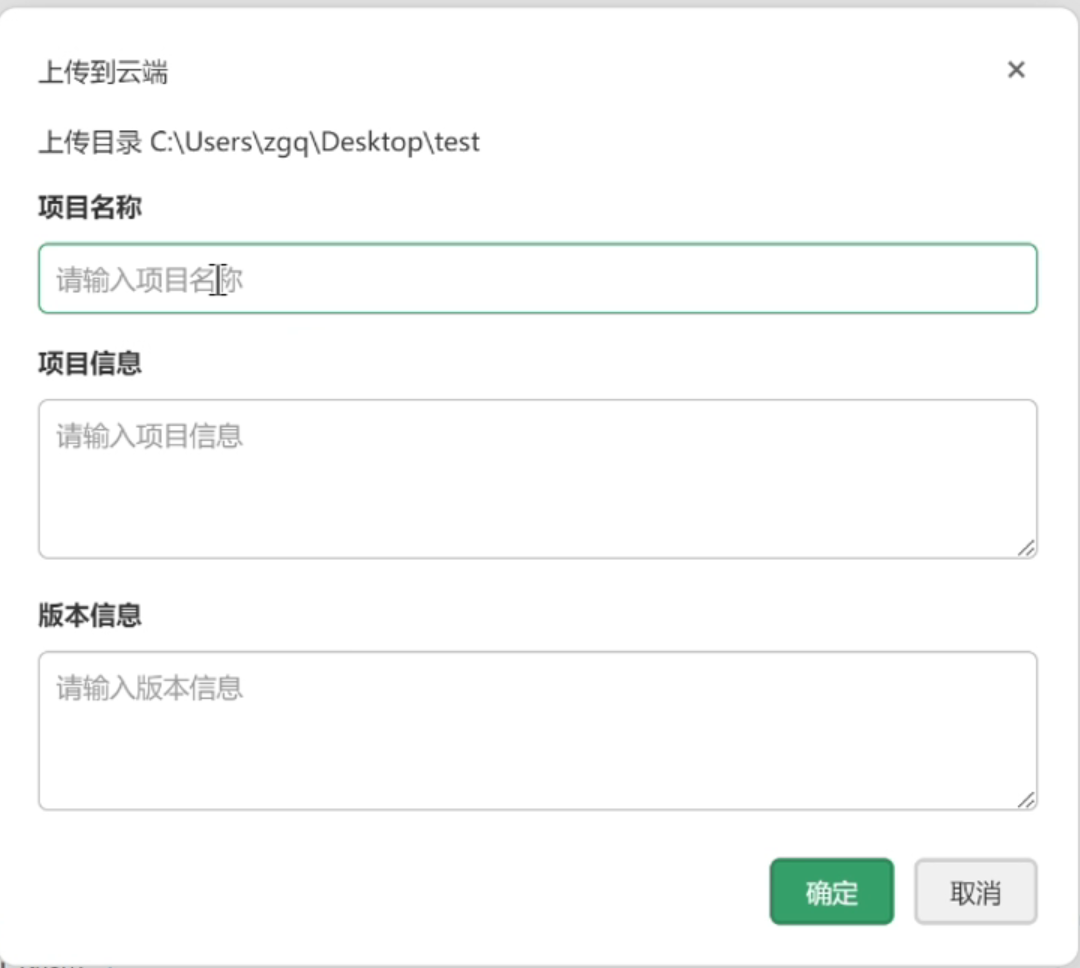Cancel the upload with 取消 button

[x=975, y=892]
